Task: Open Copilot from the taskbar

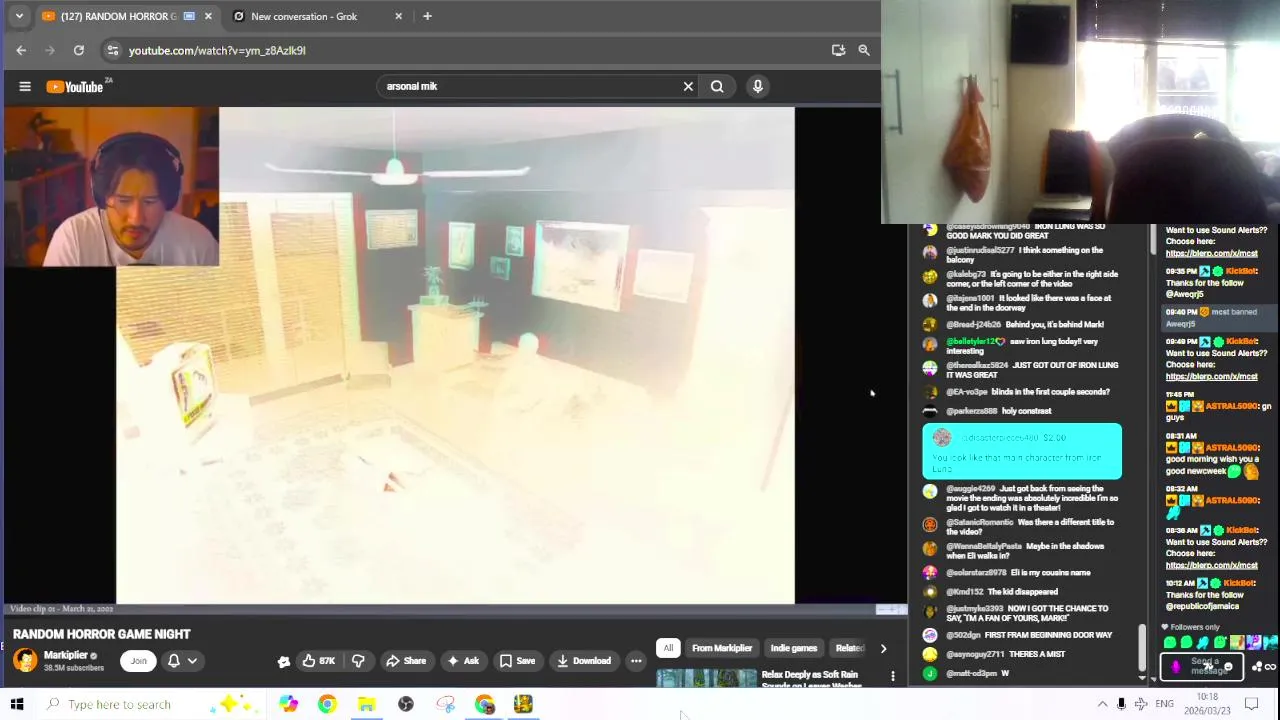Action: pyautogui.click(x=288, y=704)
